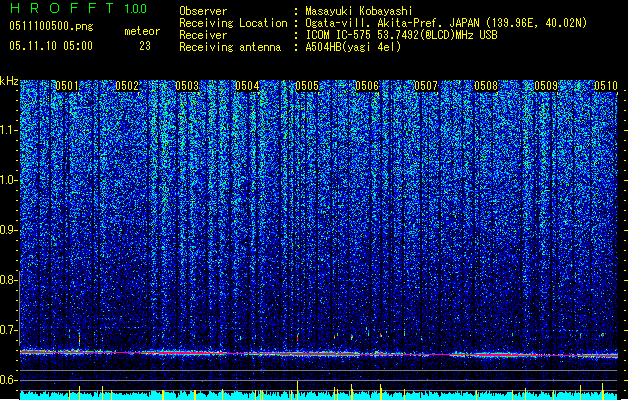Click the kHz axis unit label

pyautogui.click(x=9, y=81)
